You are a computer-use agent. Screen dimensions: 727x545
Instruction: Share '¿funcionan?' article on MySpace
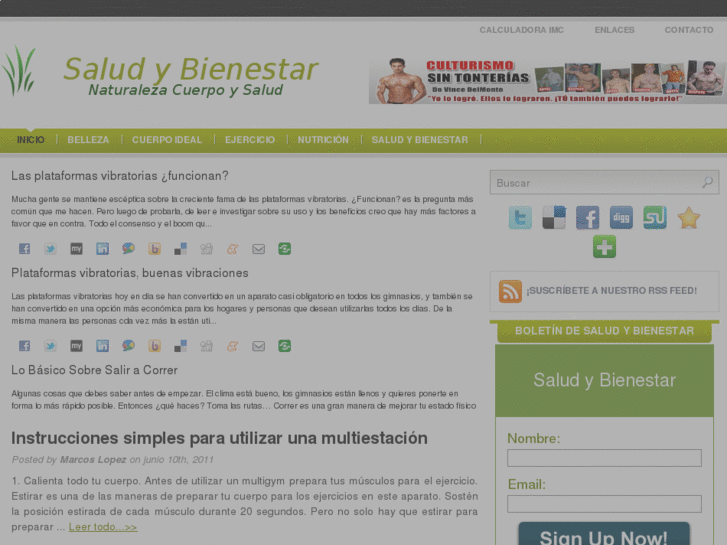pyautogui.click(x=77, y=249)
